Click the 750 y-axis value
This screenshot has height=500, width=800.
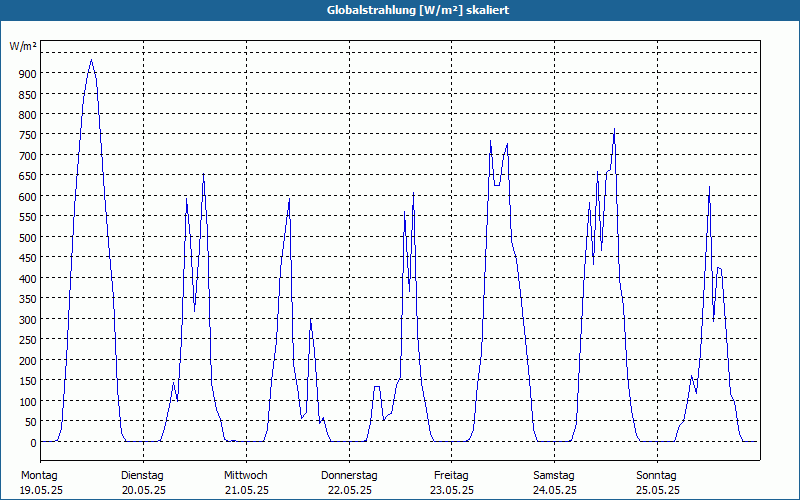pyautogui.click(x=28, y=135)
